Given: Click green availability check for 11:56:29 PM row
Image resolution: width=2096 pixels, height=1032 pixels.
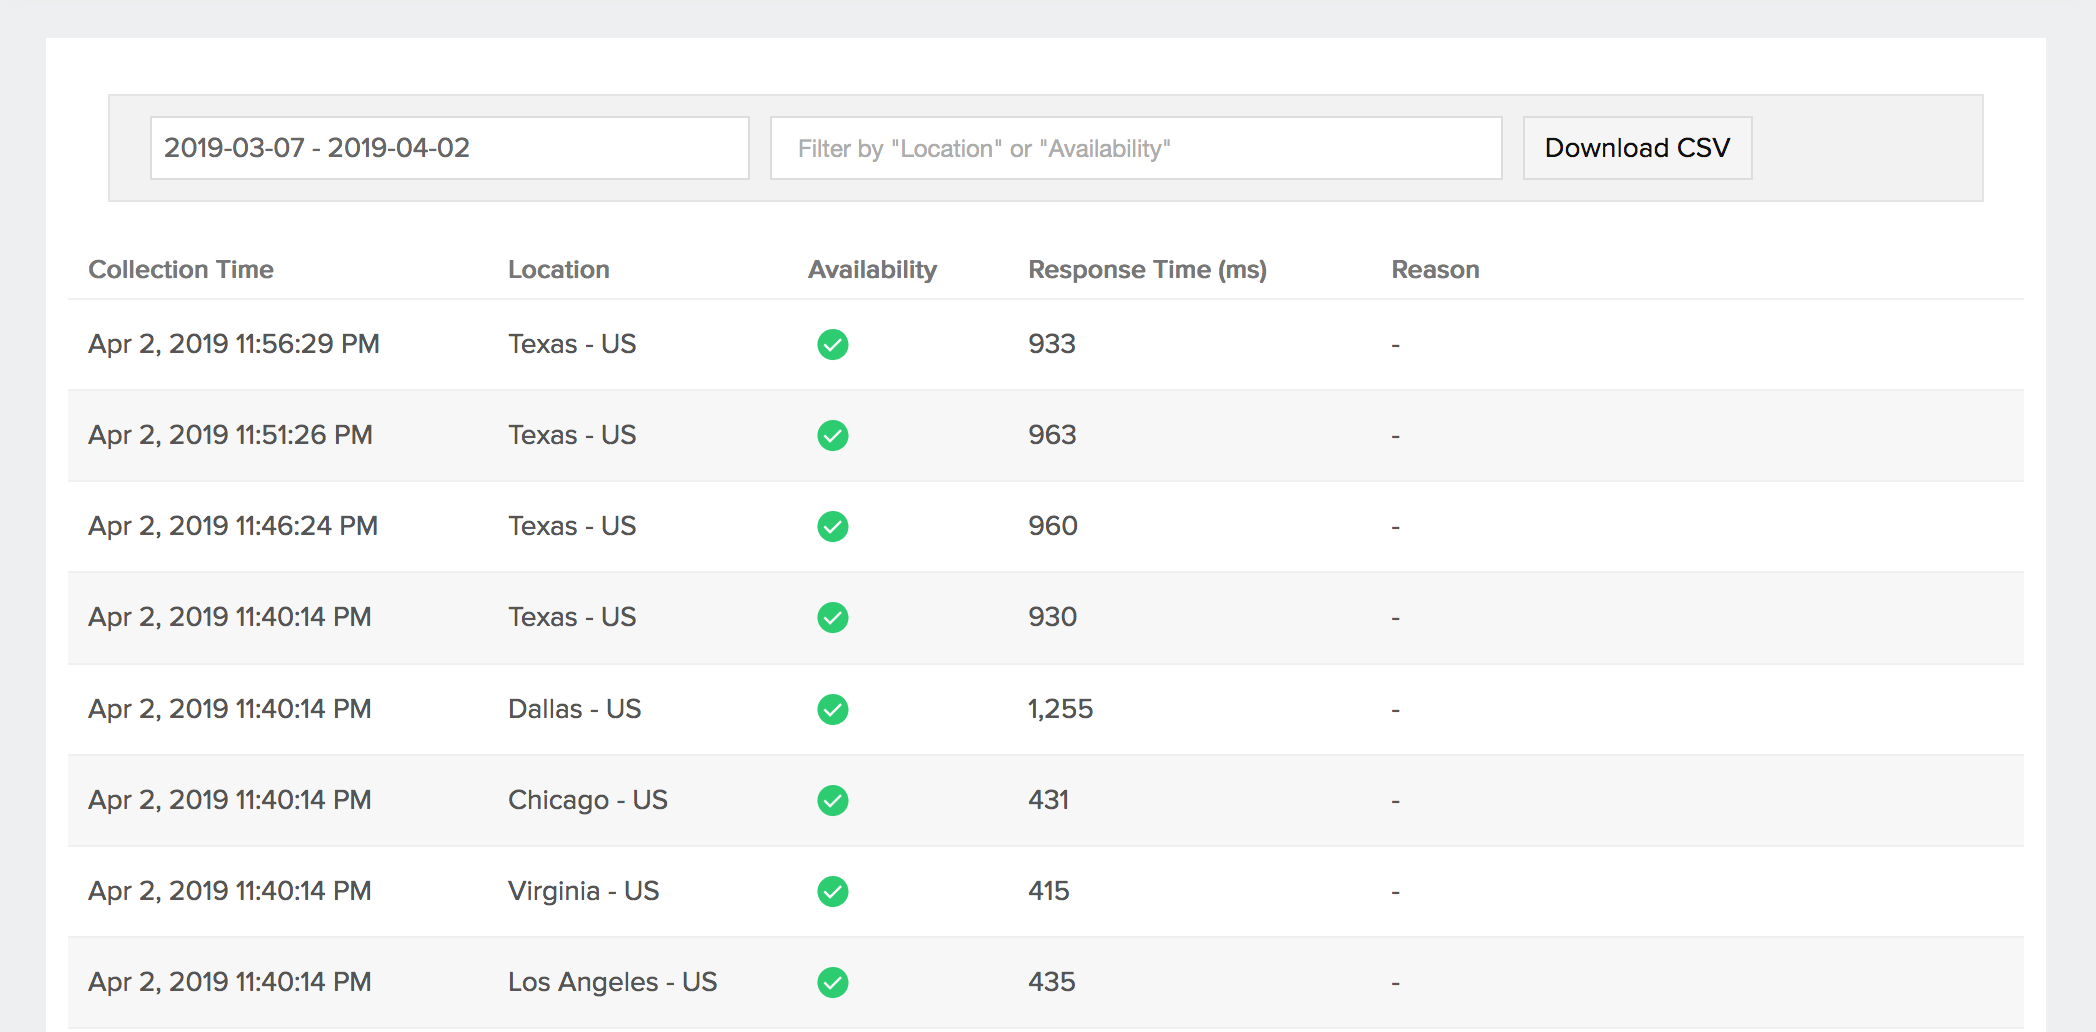Looking at the screenshot, I should tap(832, 344).
